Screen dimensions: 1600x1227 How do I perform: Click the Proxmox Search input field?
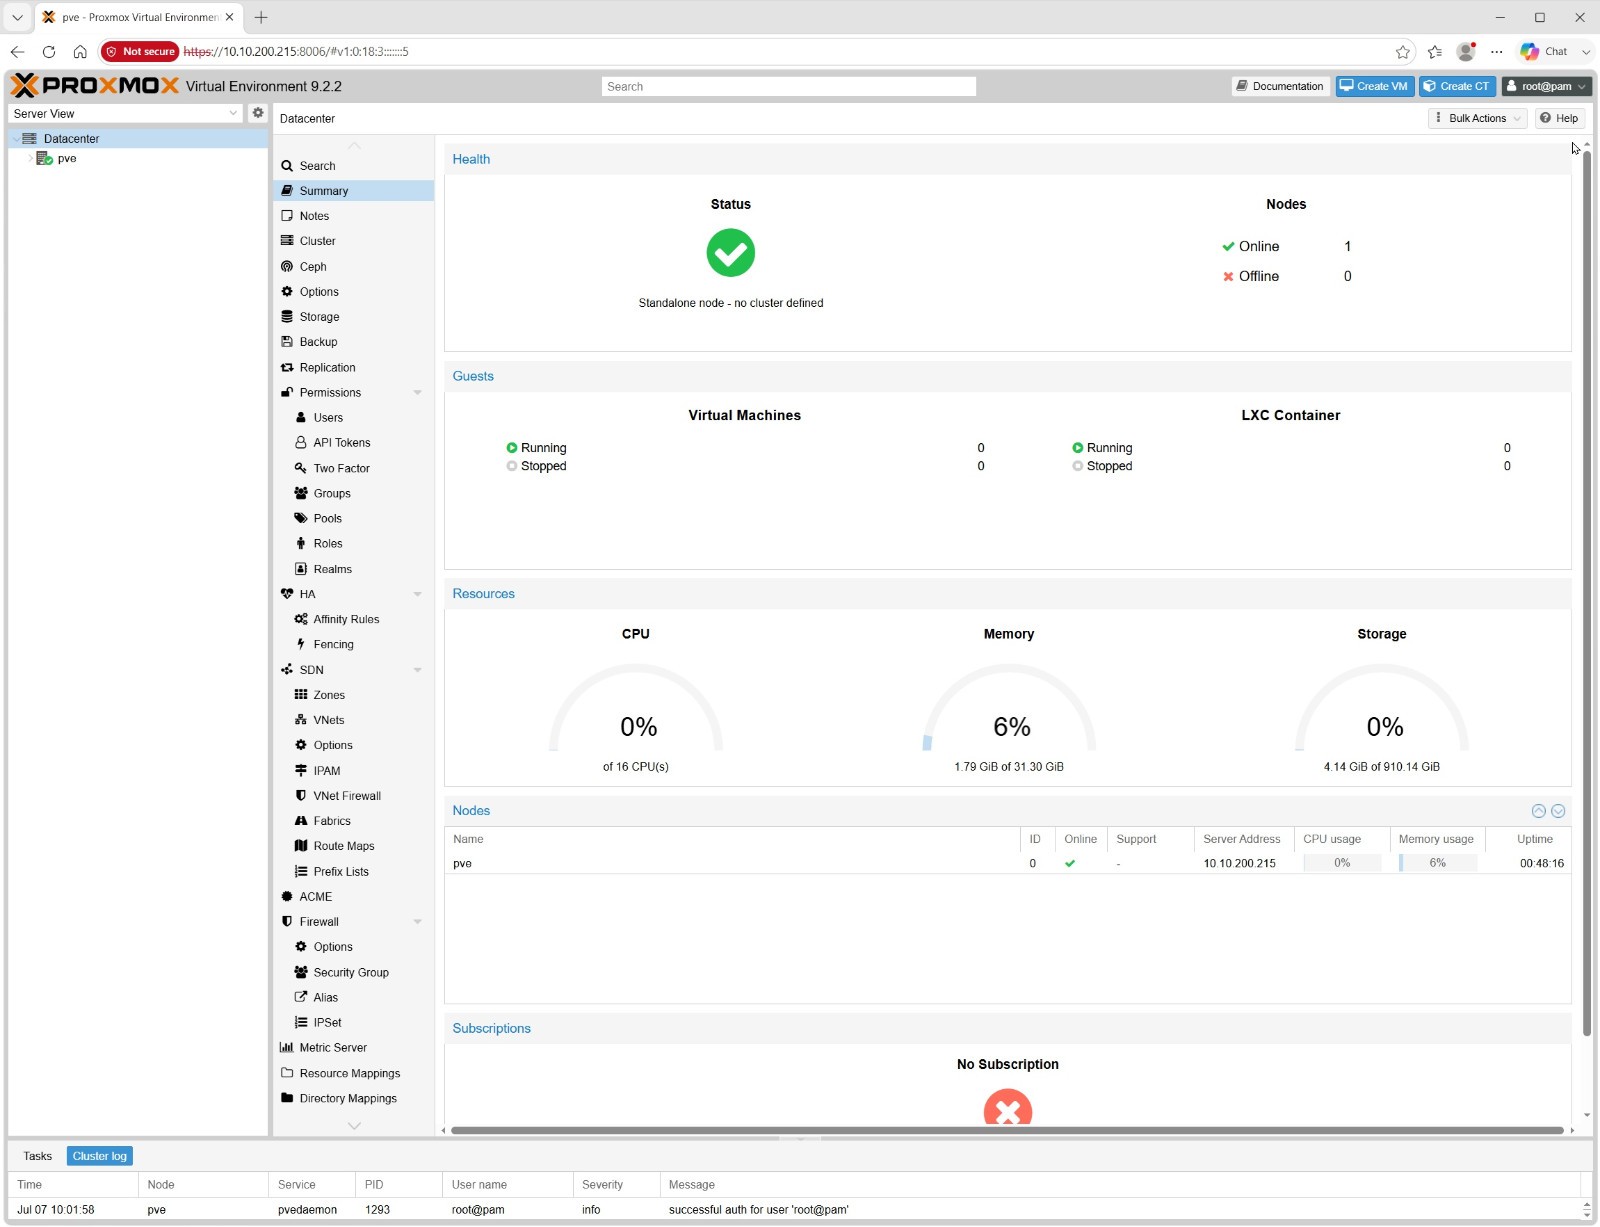[789, 87]
